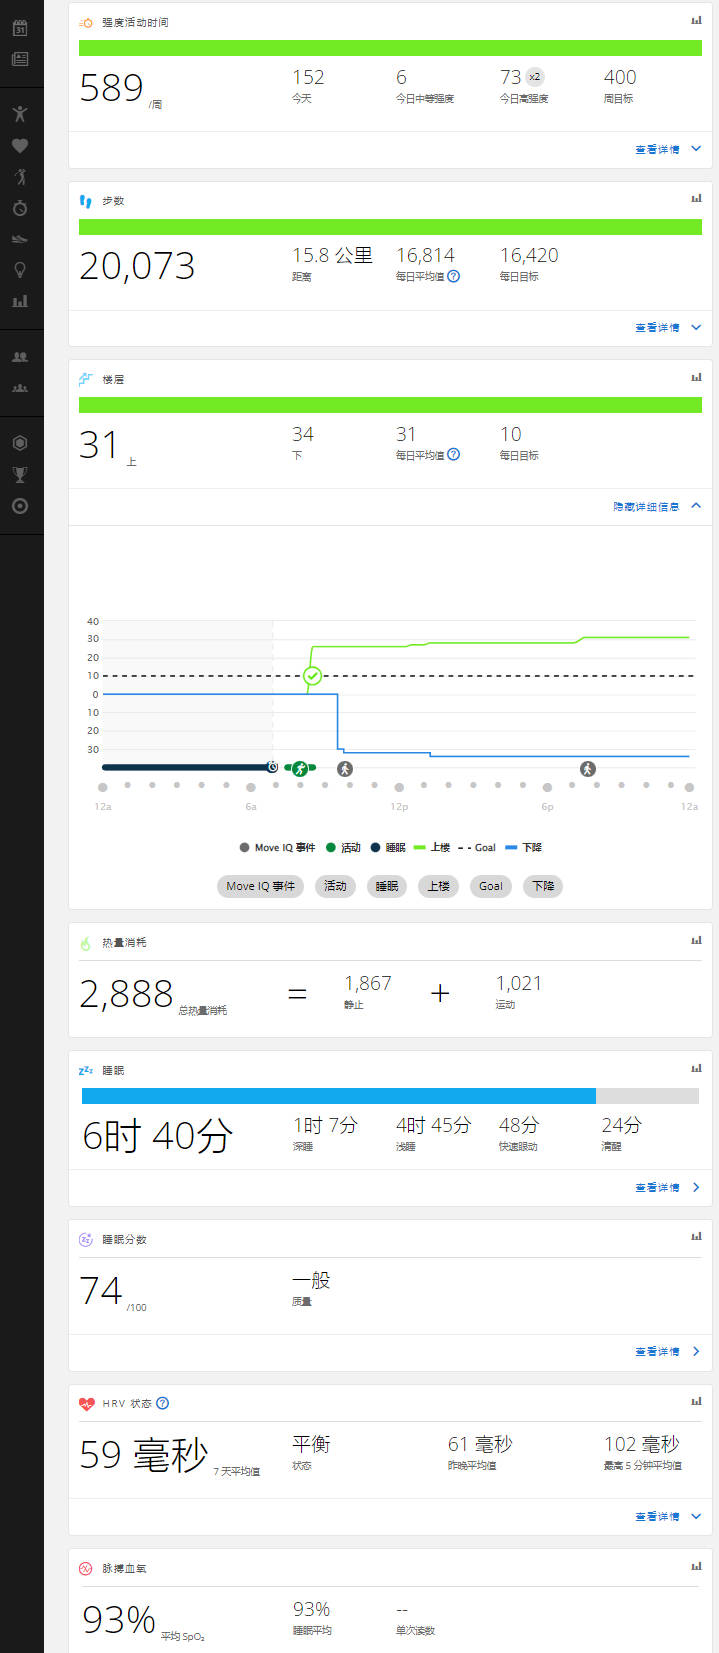The height and width of the screenshot is (1653, 719).
Task: Click the shoe Gear icon in the sidebar
Action: [20, 239]
